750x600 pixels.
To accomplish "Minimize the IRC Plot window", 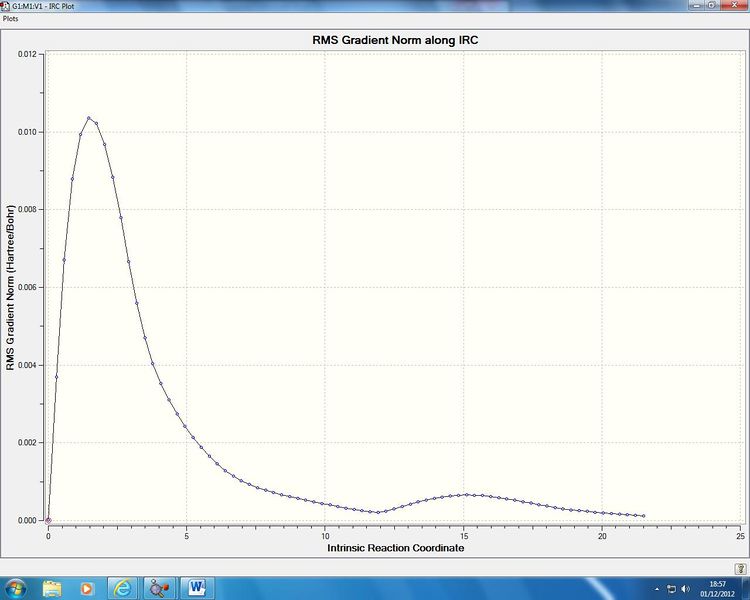I will [x=697, y=5].
